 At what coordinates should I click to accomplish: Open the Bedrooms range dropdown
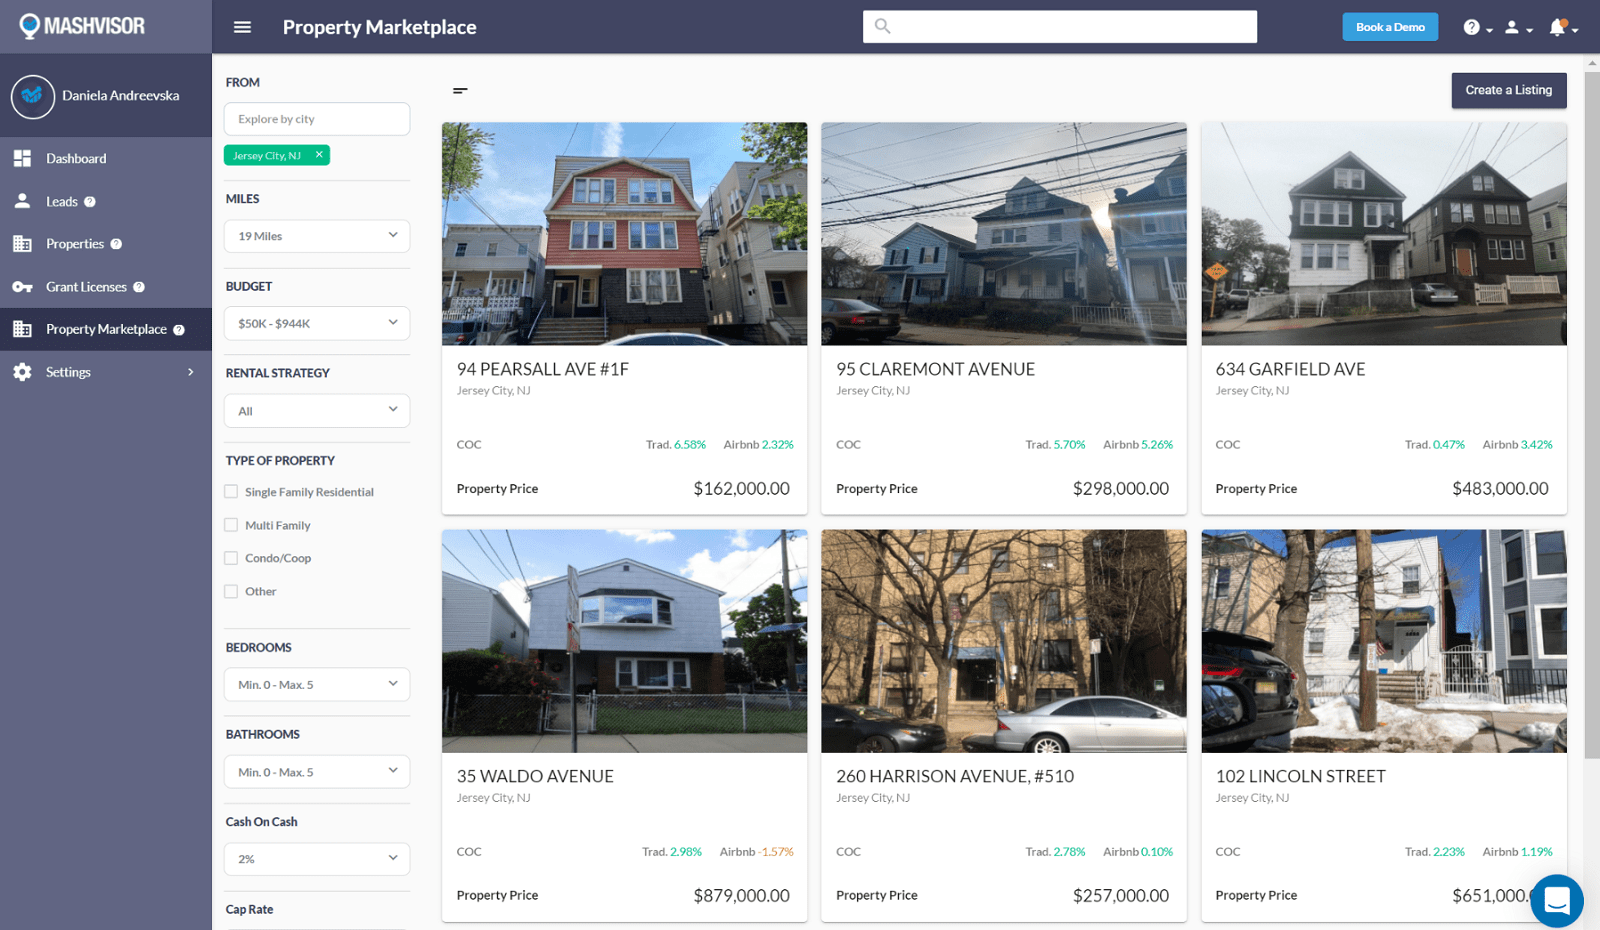pyautogui.click(x=316, y=684)
